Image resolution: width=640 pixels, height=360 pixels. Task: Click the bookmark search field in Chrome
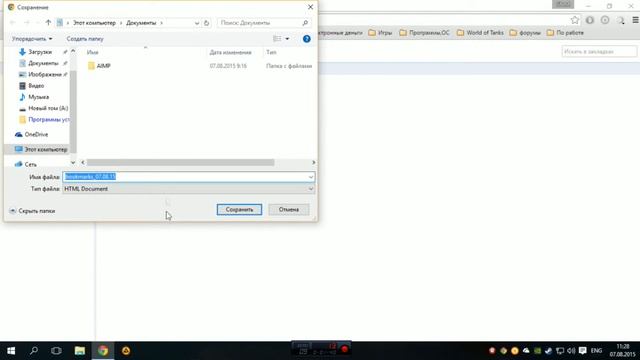click(599, 51)
